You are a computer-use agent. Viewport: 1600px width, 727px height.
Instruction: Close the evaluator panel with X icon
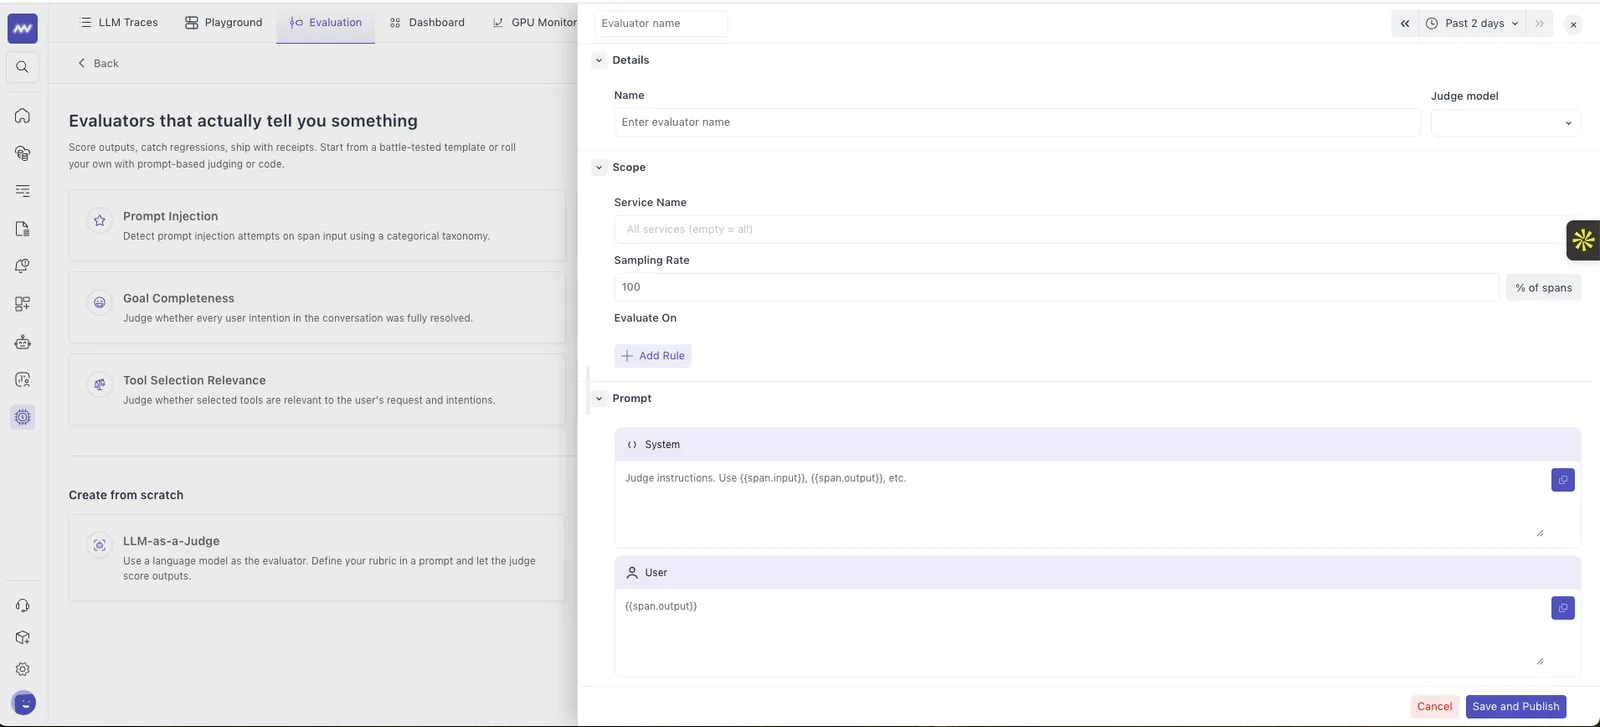point(1573,24)
